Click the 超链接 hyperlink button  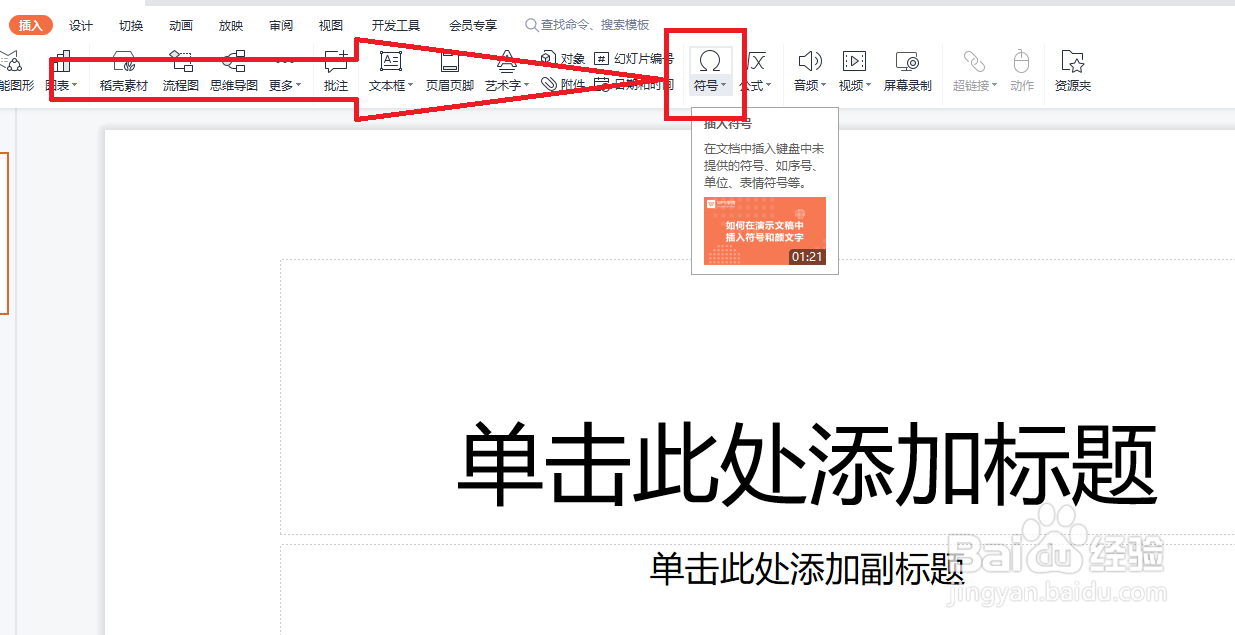pos(971,70)
